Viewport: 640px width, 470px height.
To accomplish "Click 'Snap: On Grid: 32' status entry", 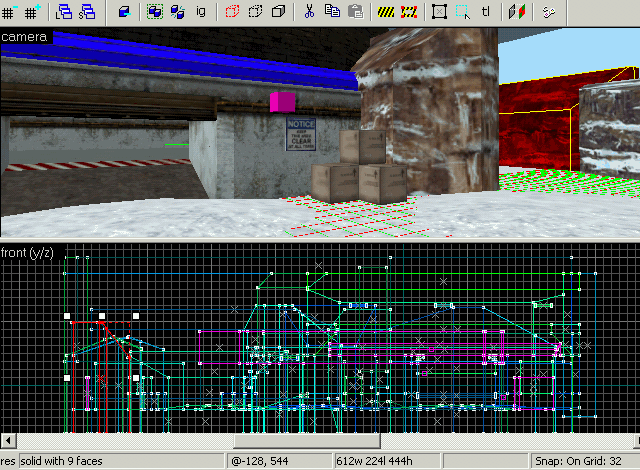I will point(578,461).
